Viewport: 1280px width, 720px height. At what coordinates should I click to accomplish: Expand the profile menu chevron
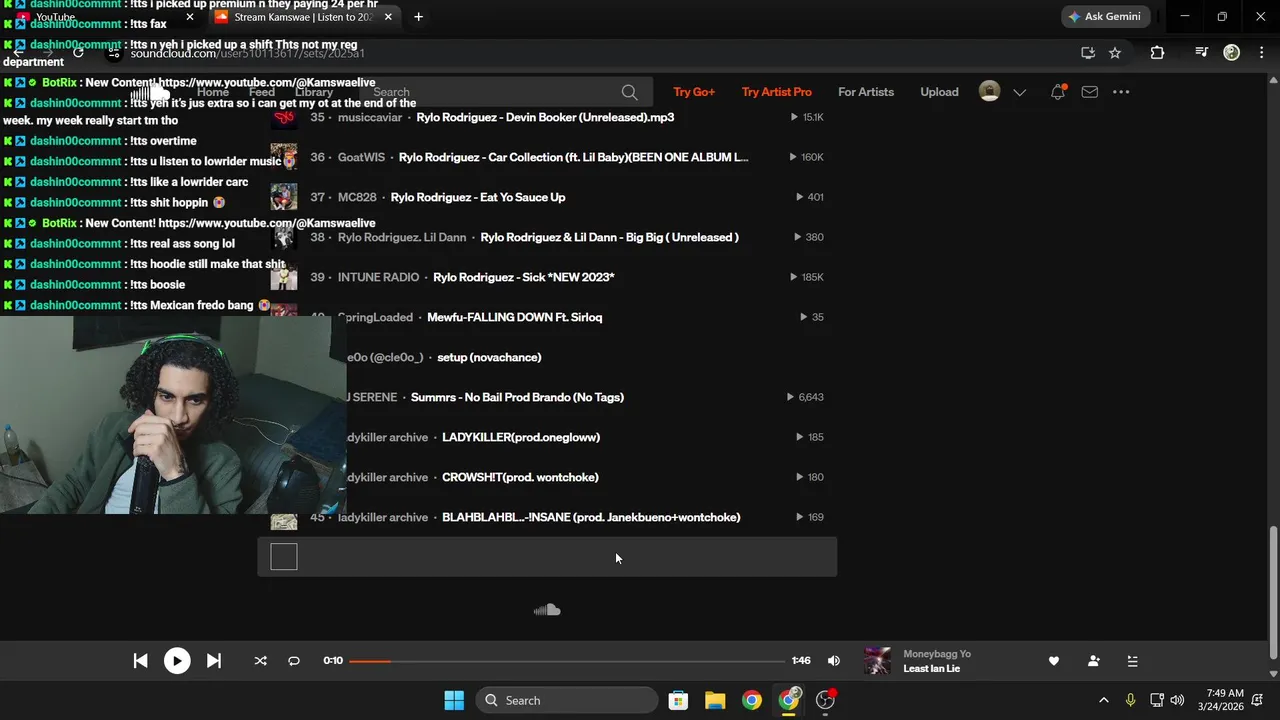click(1019, 92)
